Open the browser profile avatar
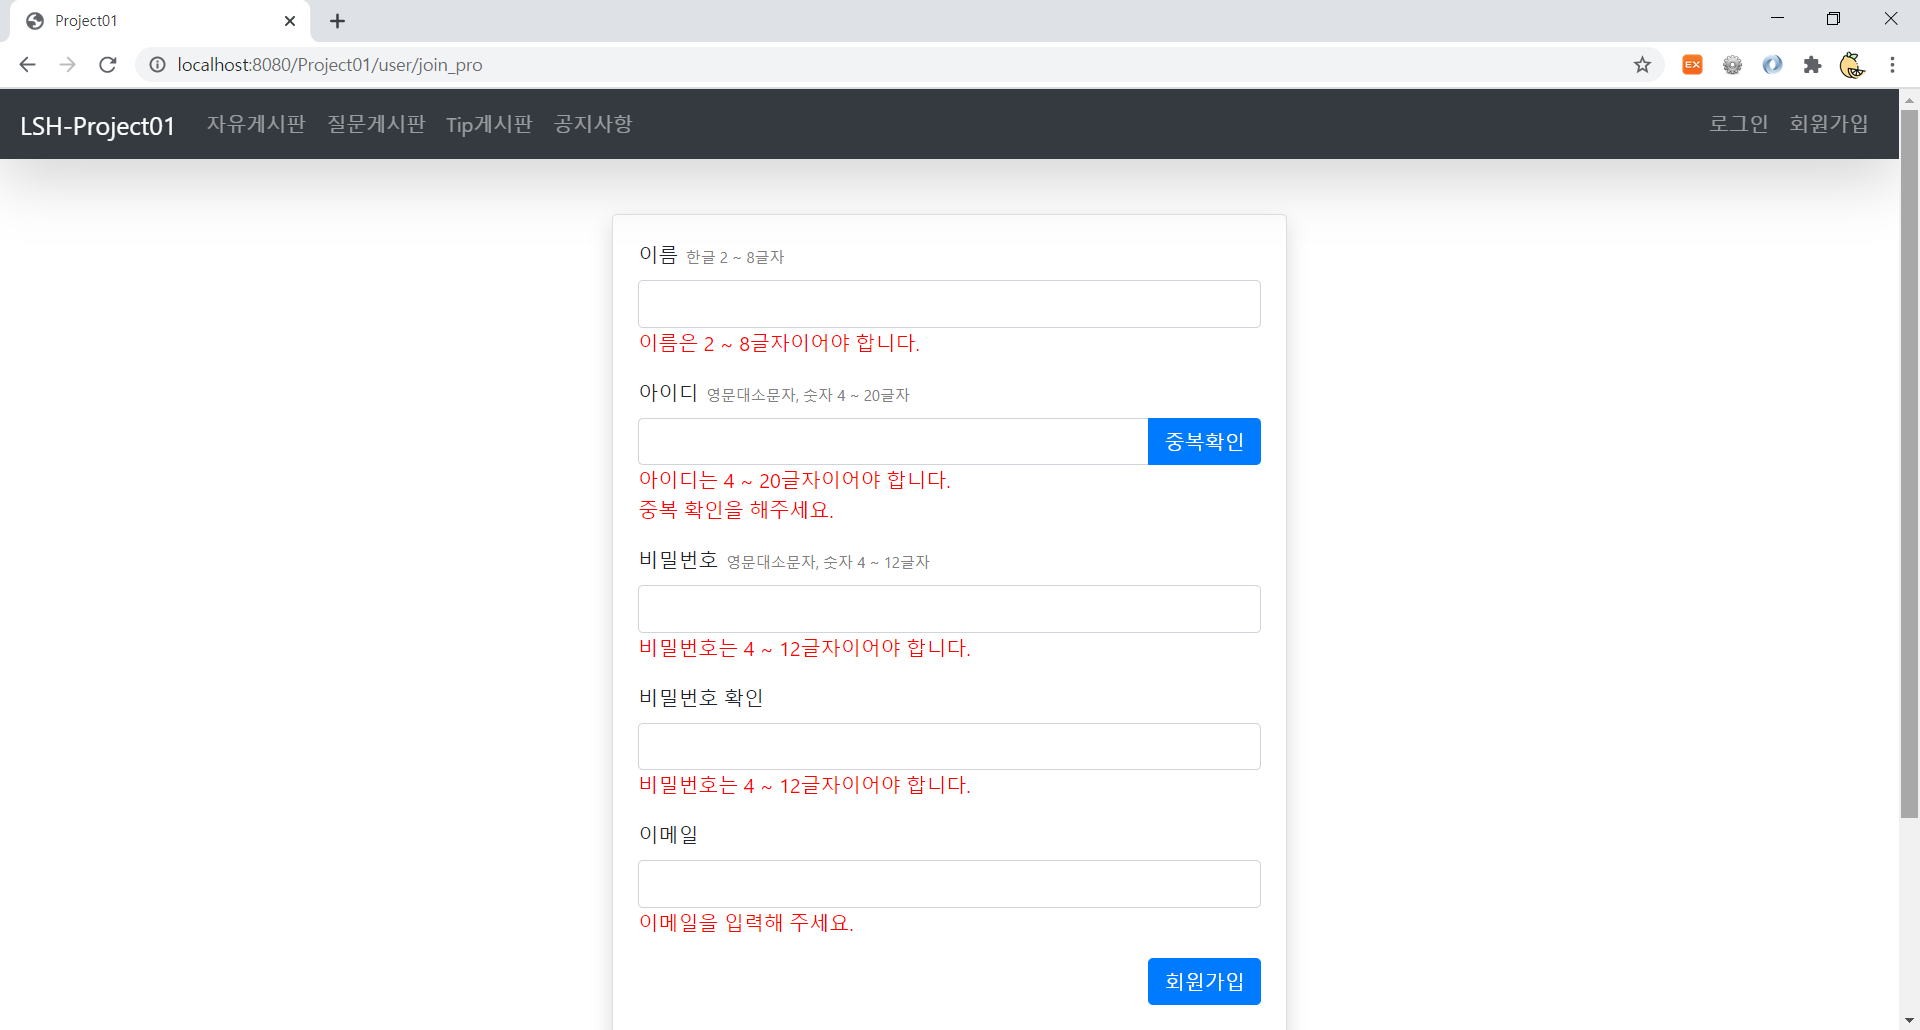 (1852, 65)
